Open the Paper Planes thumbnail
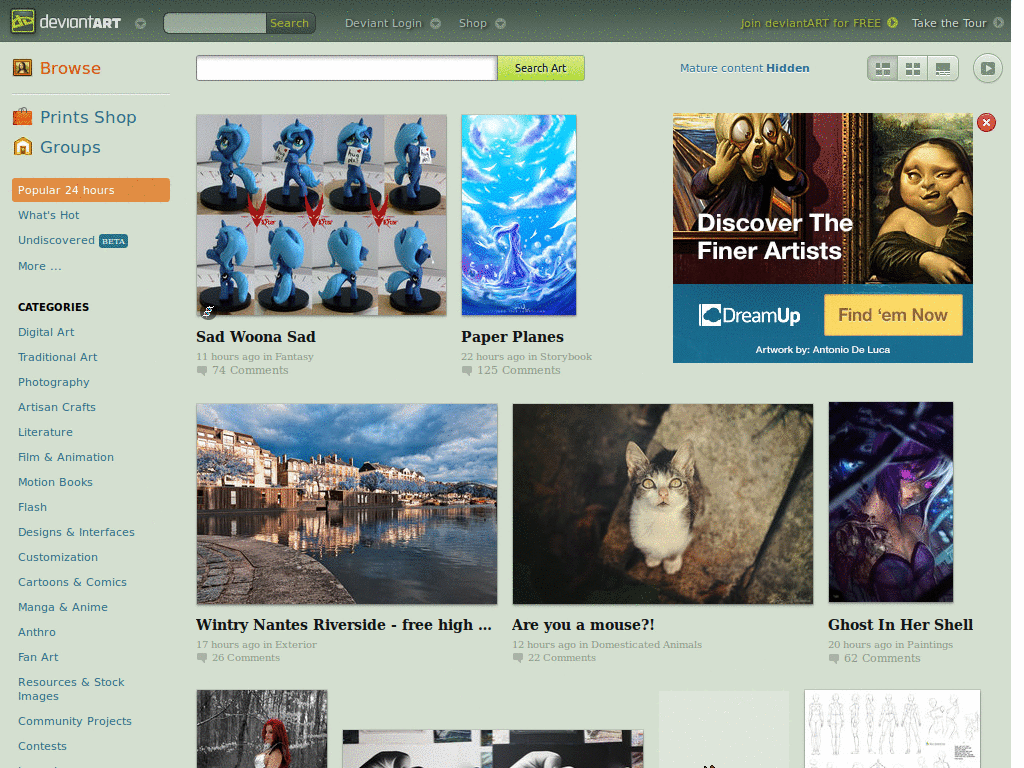Screen dimensions: 1024x768 (x=519, y=215)
